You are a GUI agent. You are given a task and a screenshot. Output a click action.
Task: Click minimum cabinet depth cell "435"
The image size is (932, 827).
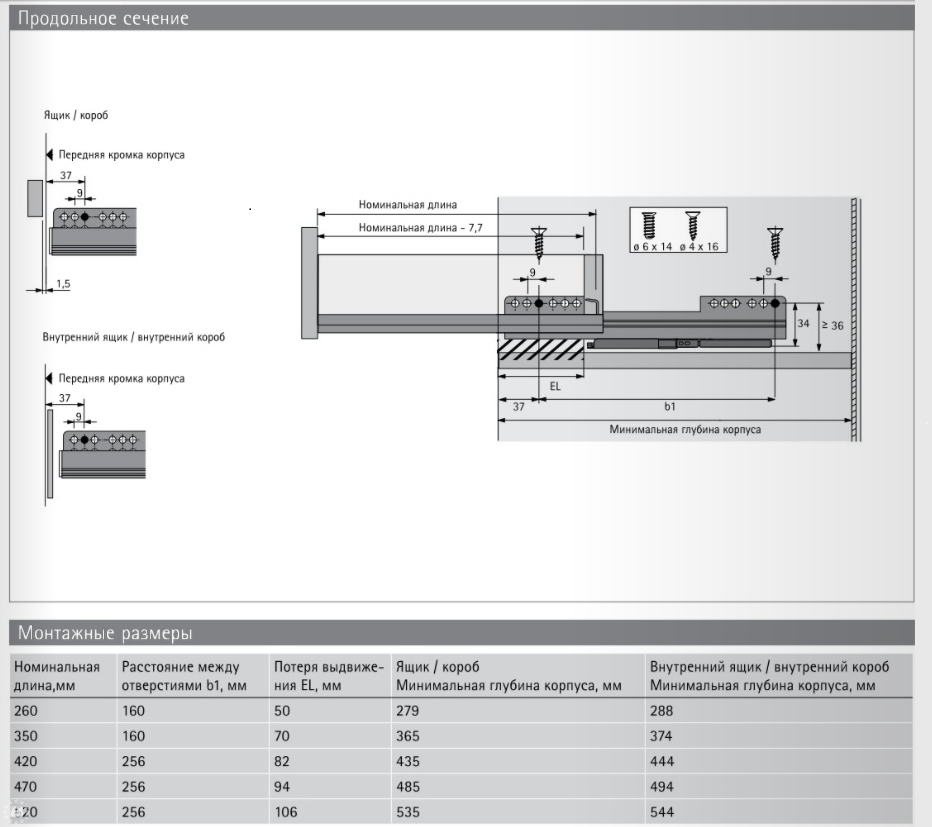tap(408, 762)
